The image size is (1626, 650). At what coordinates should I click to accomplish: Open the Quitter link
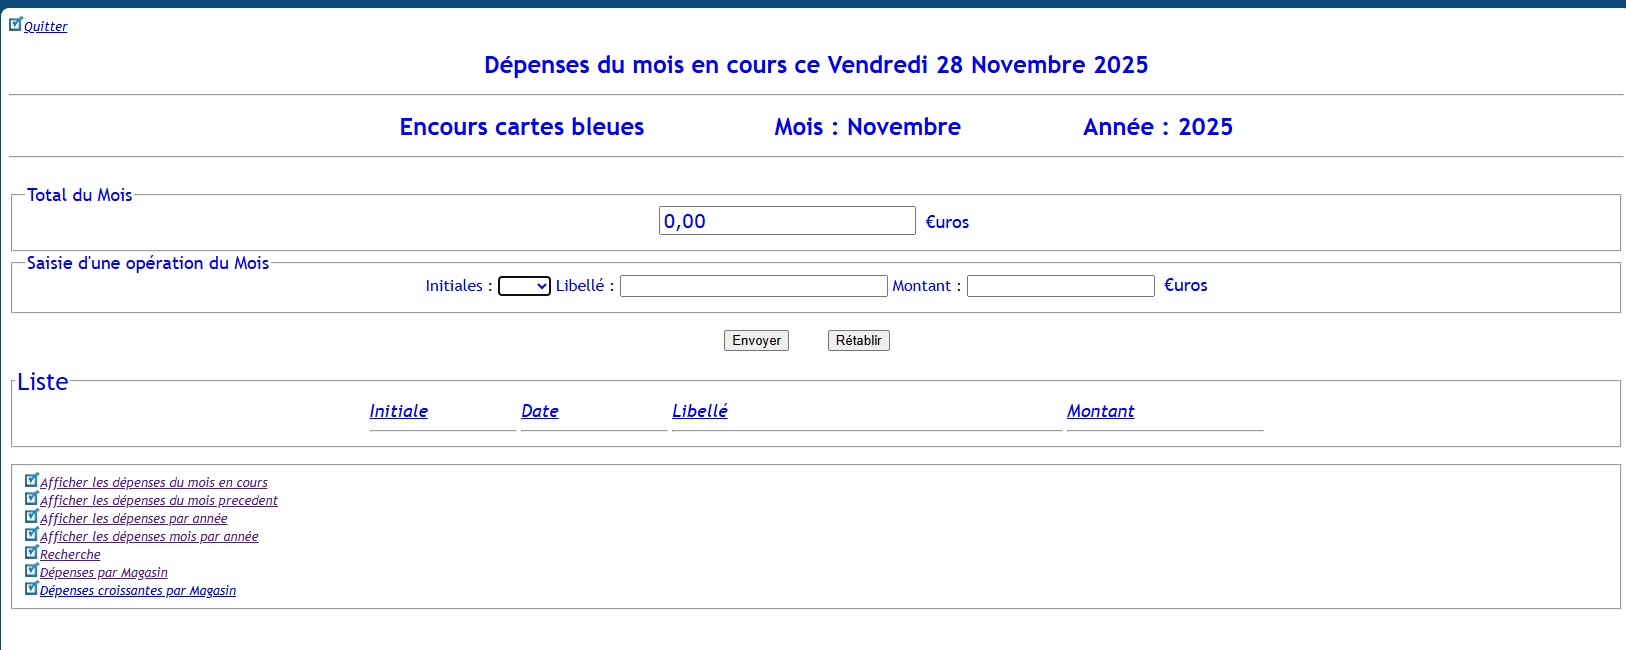46,27
